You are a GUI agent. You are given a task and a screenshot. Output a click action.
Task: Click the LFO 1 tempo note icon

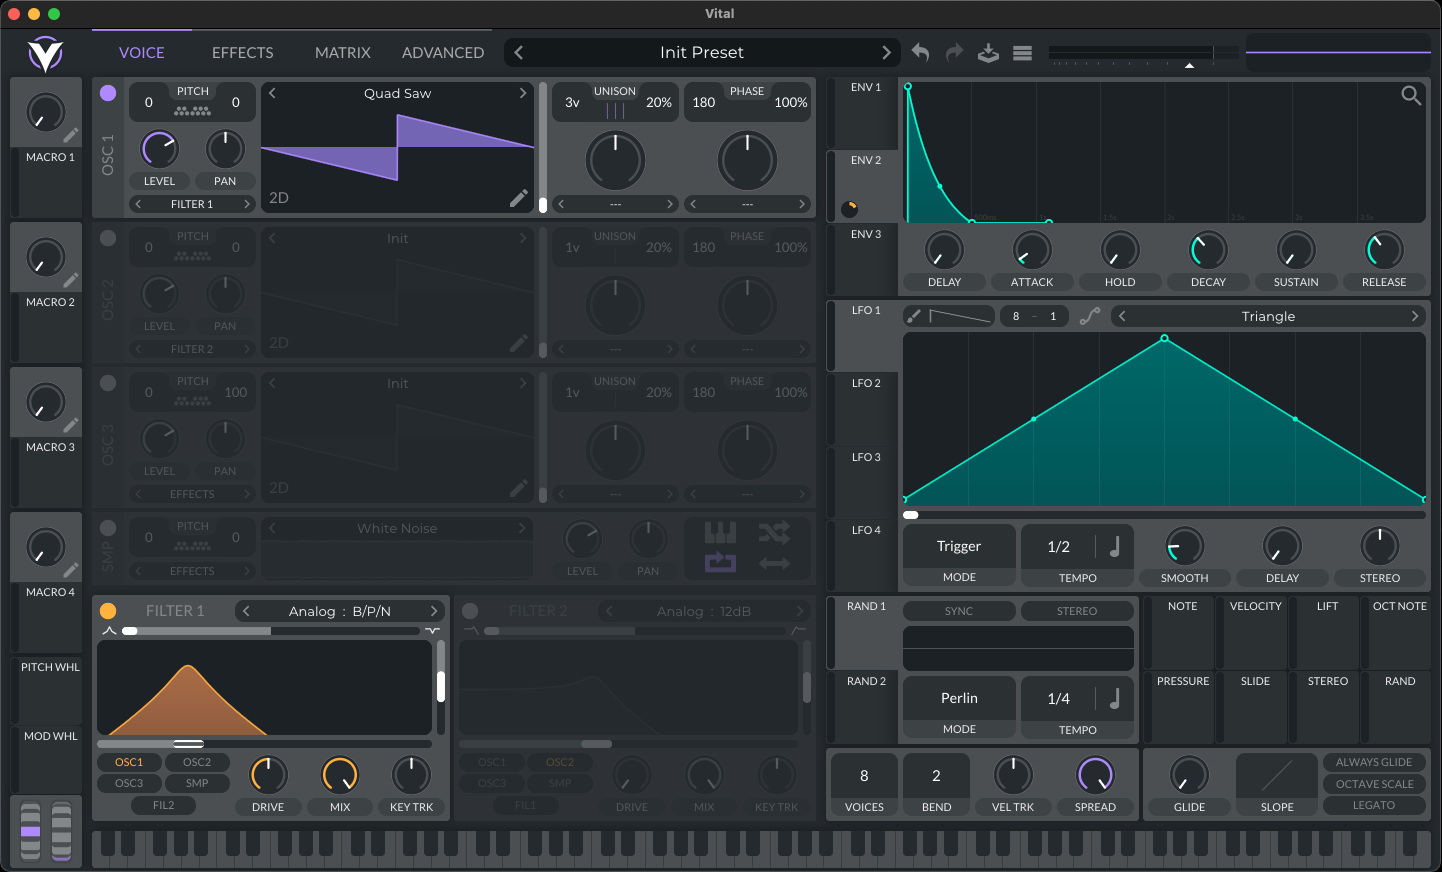pos(1114,546)
